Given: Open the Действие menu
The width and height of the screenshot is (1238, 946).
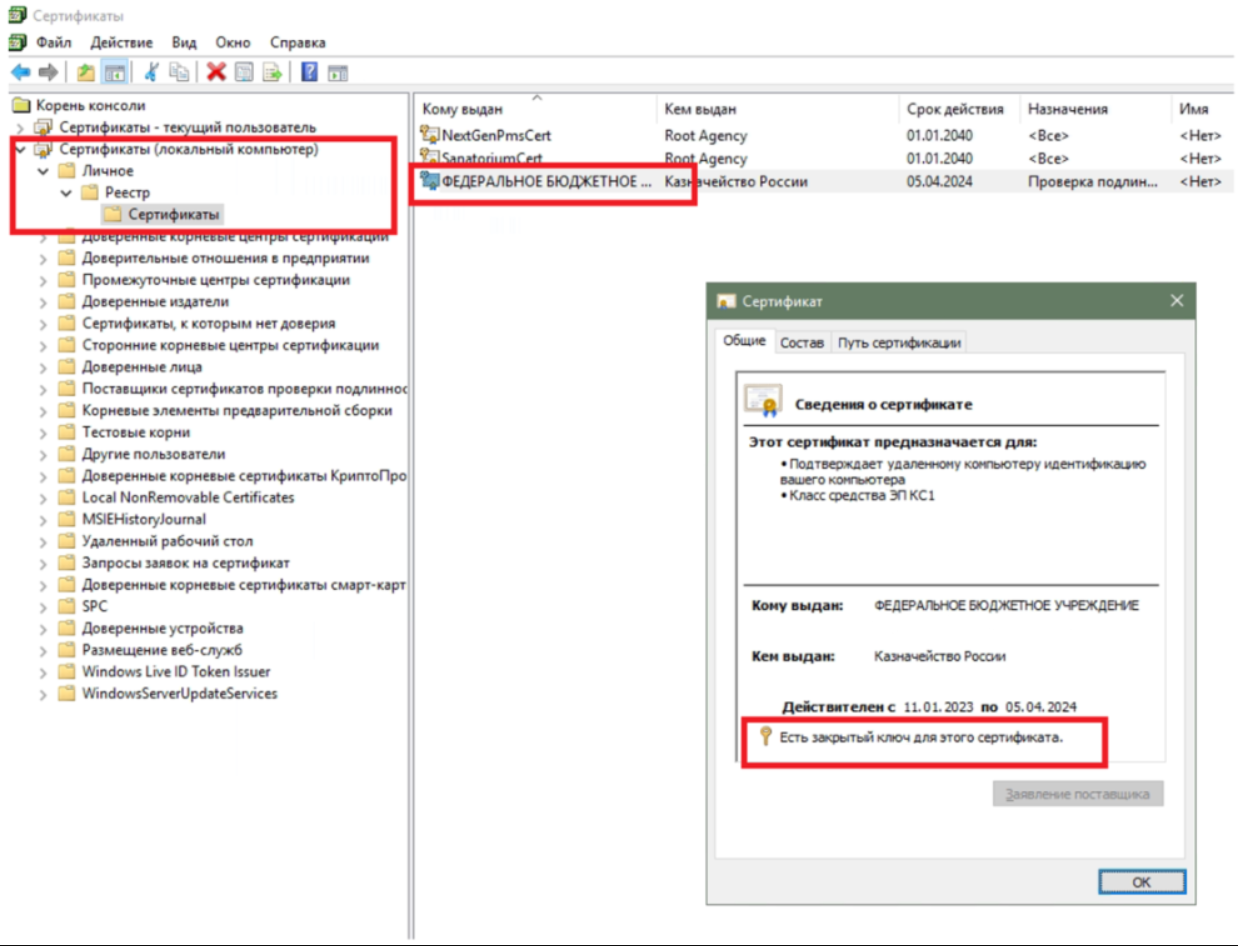Looking at the screenshot, I should click(x=121, y=43).
